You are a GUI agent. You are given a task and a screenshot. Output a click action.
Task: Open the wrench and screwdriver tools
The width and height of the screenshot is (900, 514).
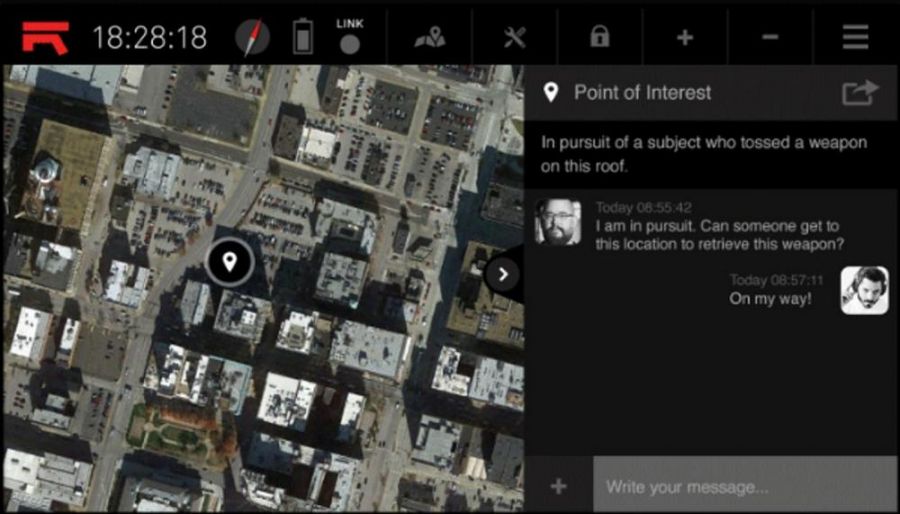coord(514,38)
